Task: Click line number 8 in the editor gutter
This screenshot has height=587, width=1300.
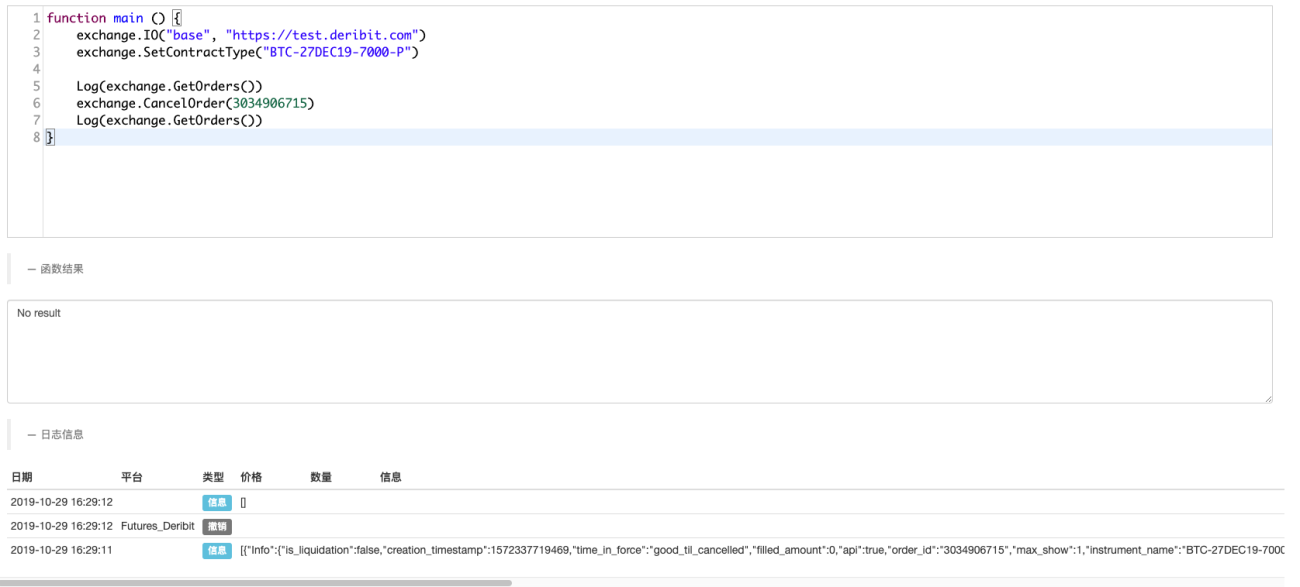Action: [x=36, y=137]
